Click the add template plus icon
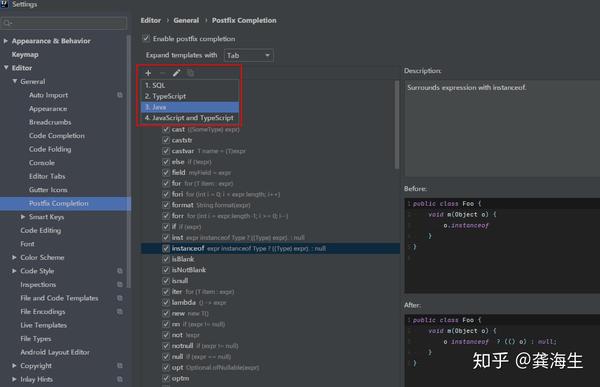The height and width of the screenshot is (387, 600). point(148,73)
